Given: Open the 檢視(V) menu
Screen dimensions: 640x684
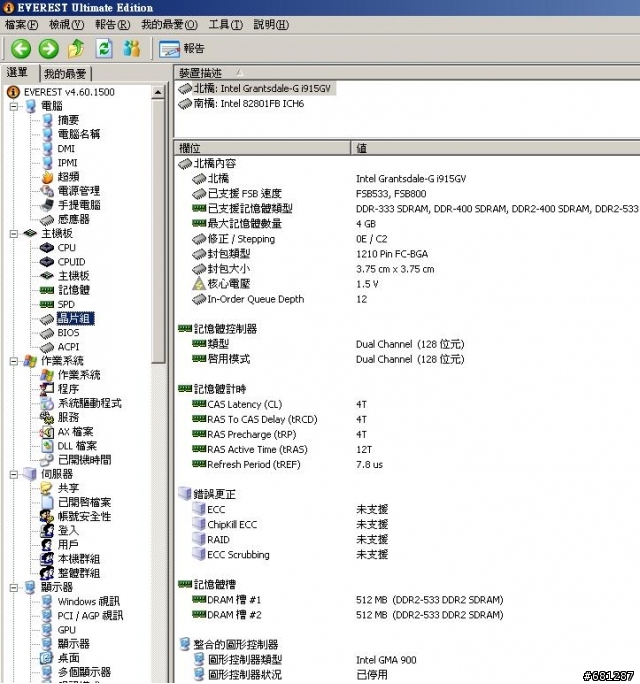Looking at the screenshot, I should [66, 25].
